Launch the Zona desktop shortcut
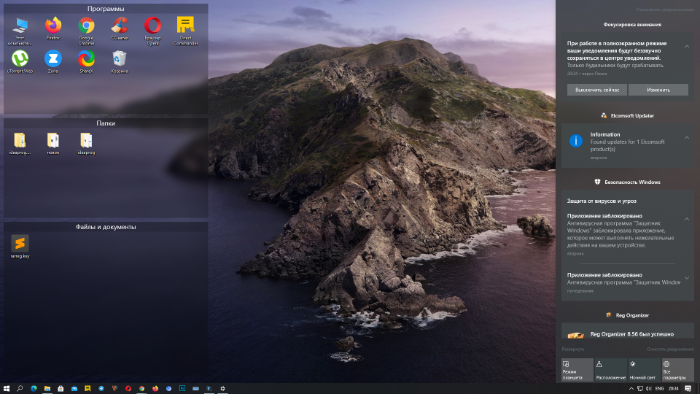700x394 pixels. [x=53, y=62]
